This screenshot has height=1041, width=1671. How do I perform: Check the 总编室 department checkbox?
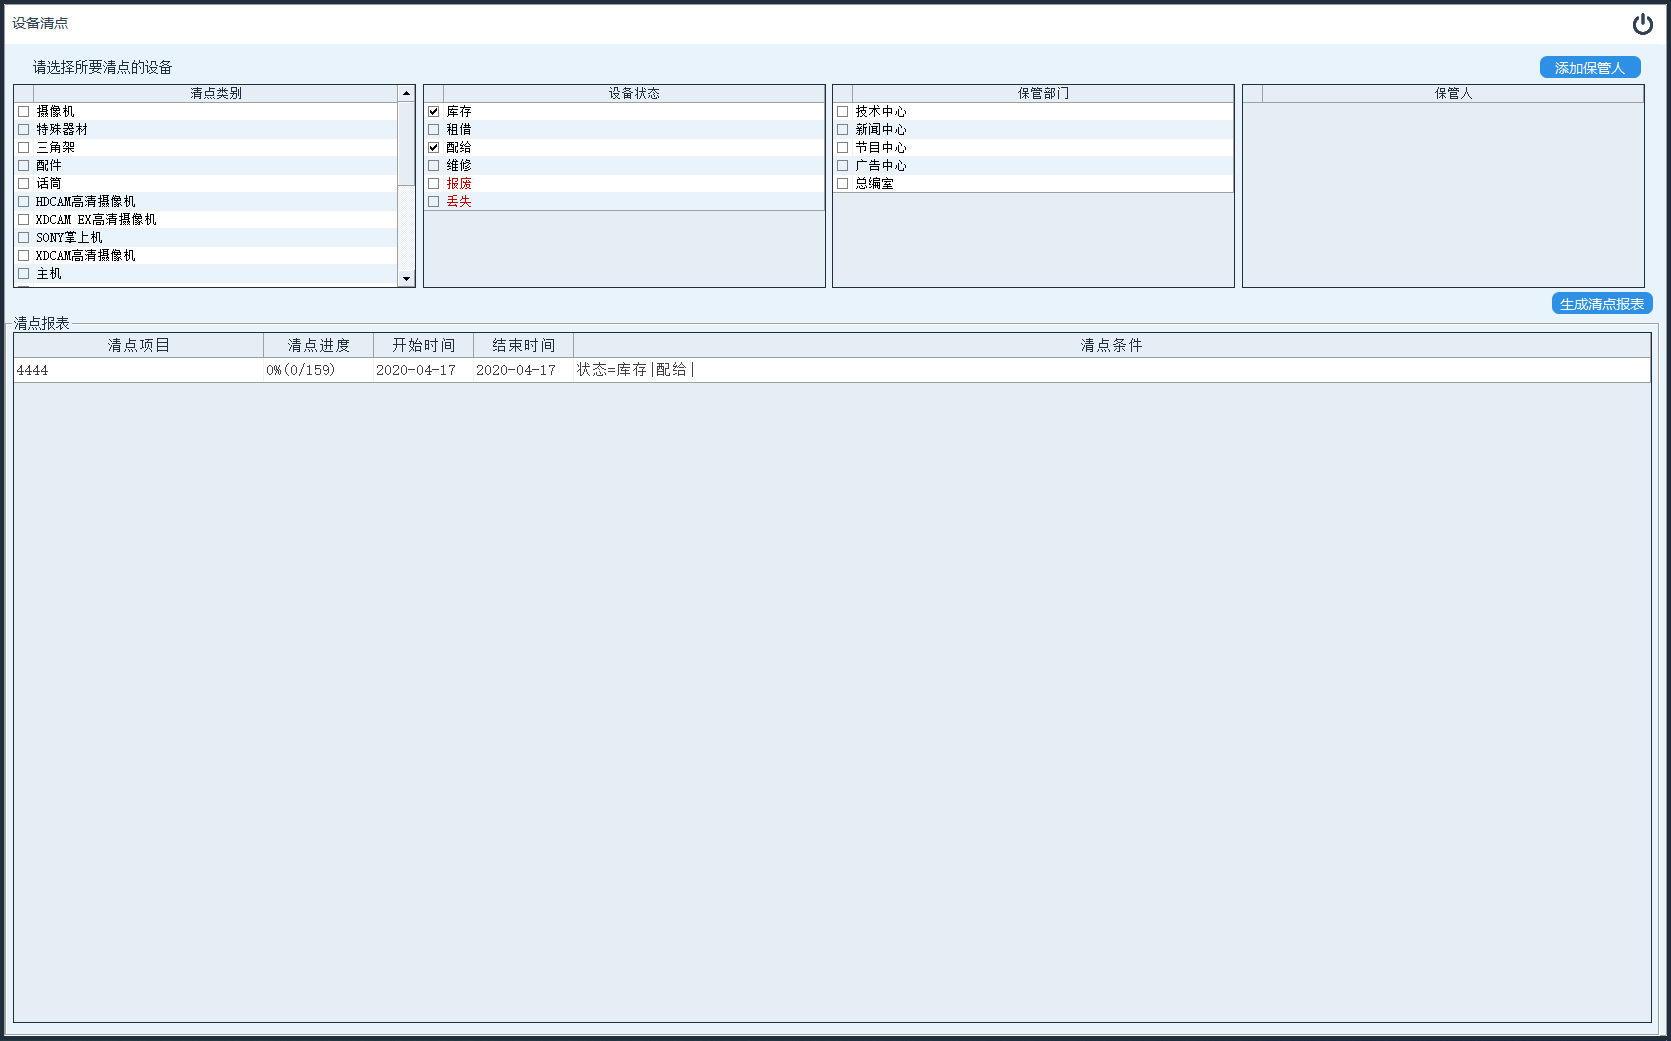click(843, 184)
